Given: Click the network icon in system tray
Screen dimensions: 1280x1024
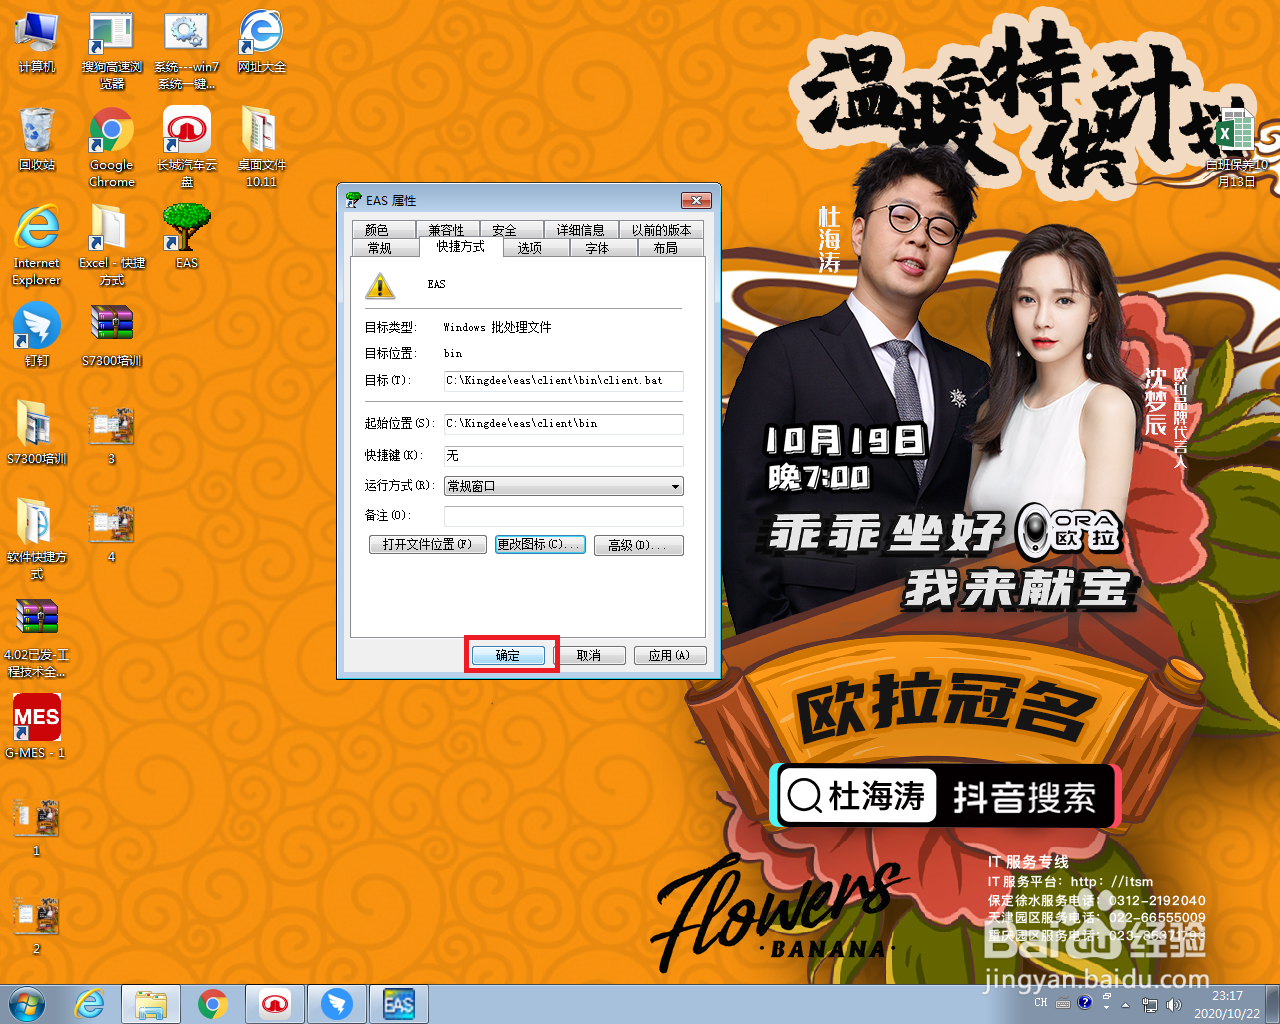Looking at the screenshot, I should pos(1150,1004).
